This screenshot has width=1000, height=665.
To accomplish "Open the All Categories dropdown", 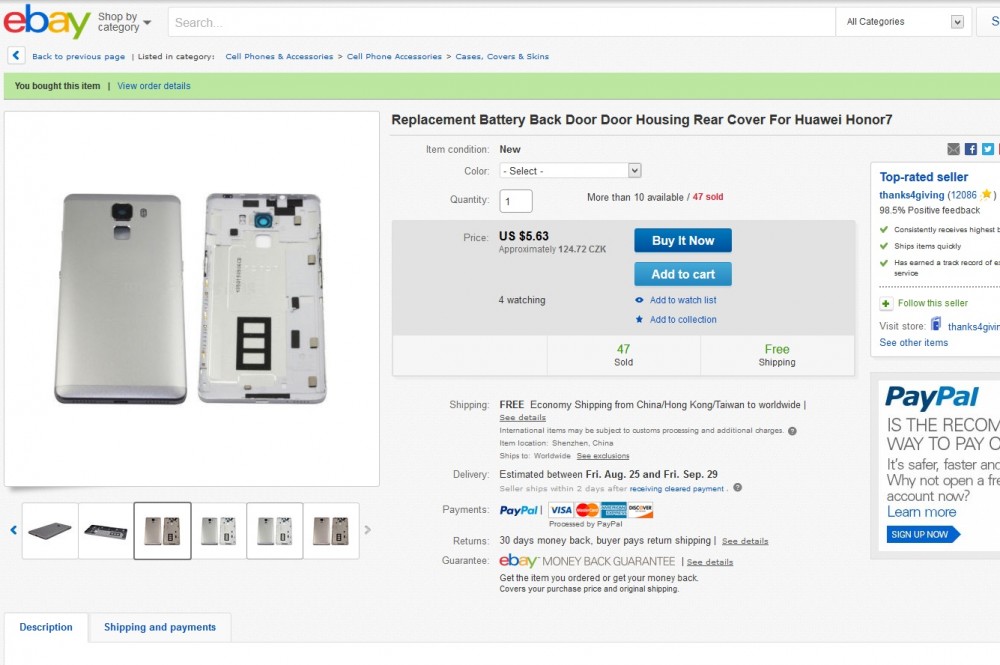I will click(904, 22).
